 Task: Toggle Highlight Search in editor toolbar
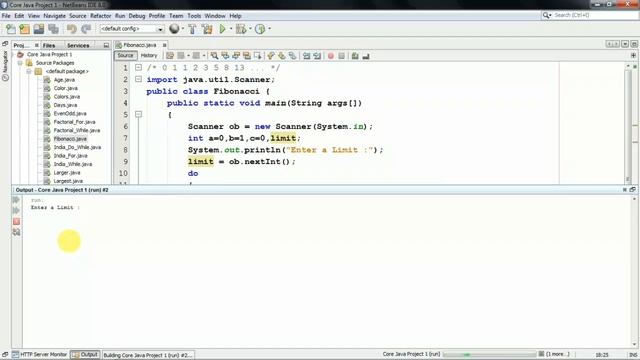pyautogui.click(x=247, y=56)
